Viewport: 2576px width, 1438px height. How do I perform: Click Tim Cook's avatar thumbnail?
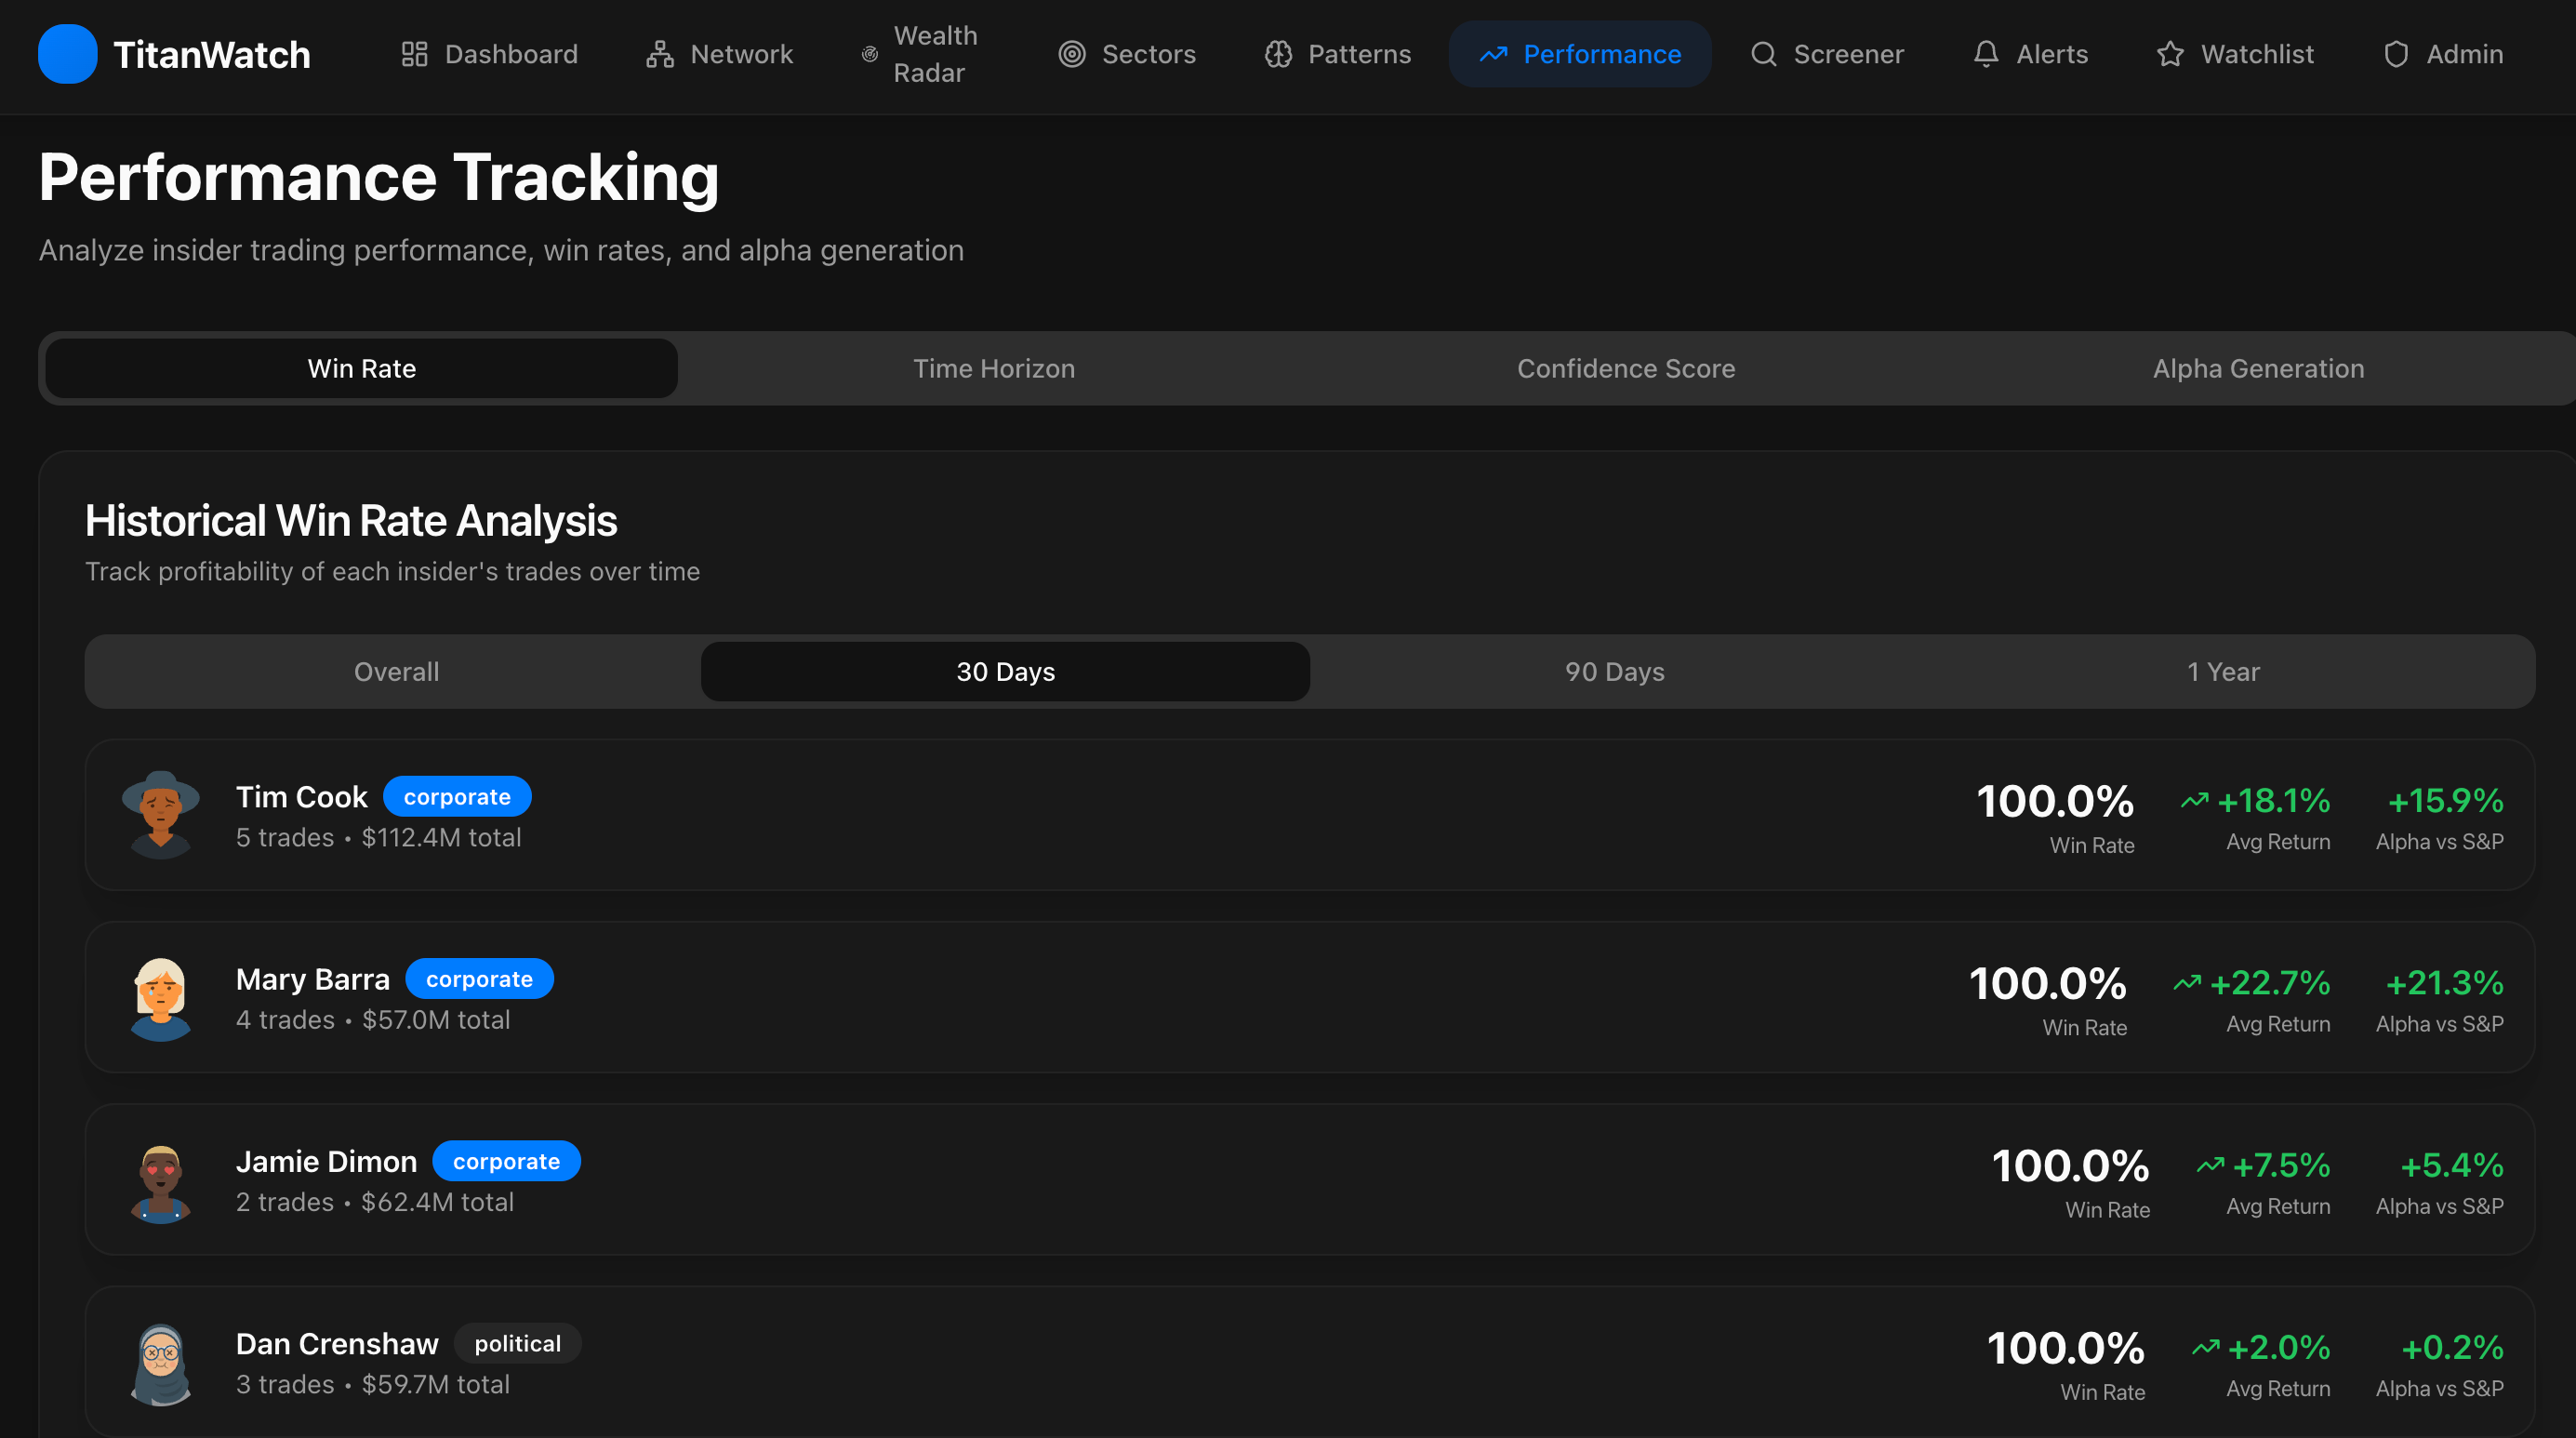click(161, 815)
